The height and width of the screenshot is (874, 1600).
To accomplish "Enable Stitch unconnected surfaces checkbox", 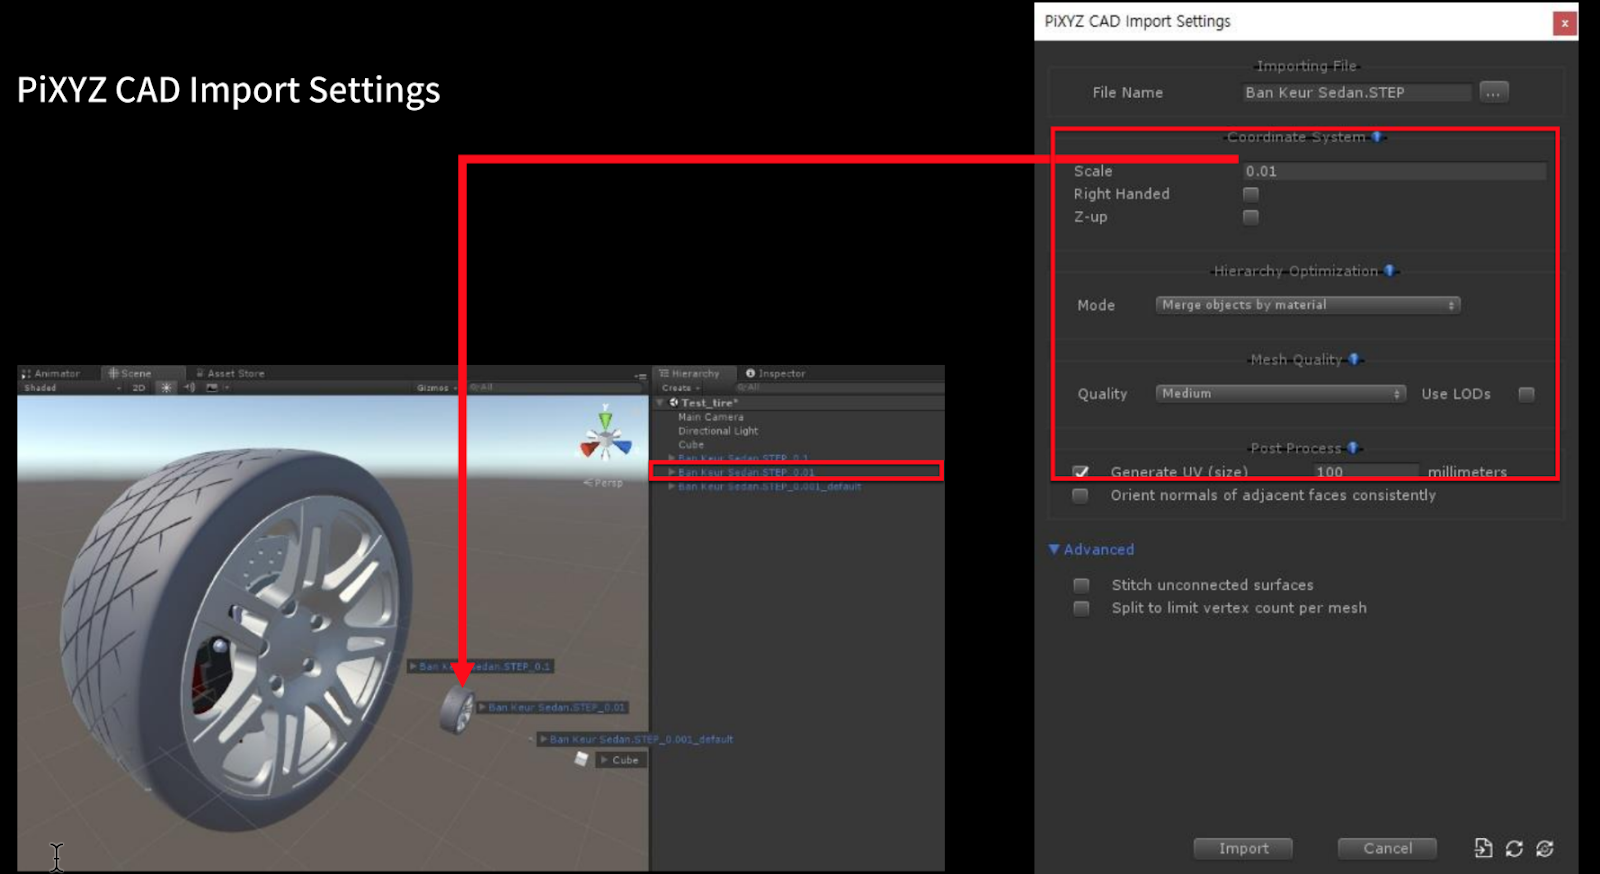I will 1081,585.
